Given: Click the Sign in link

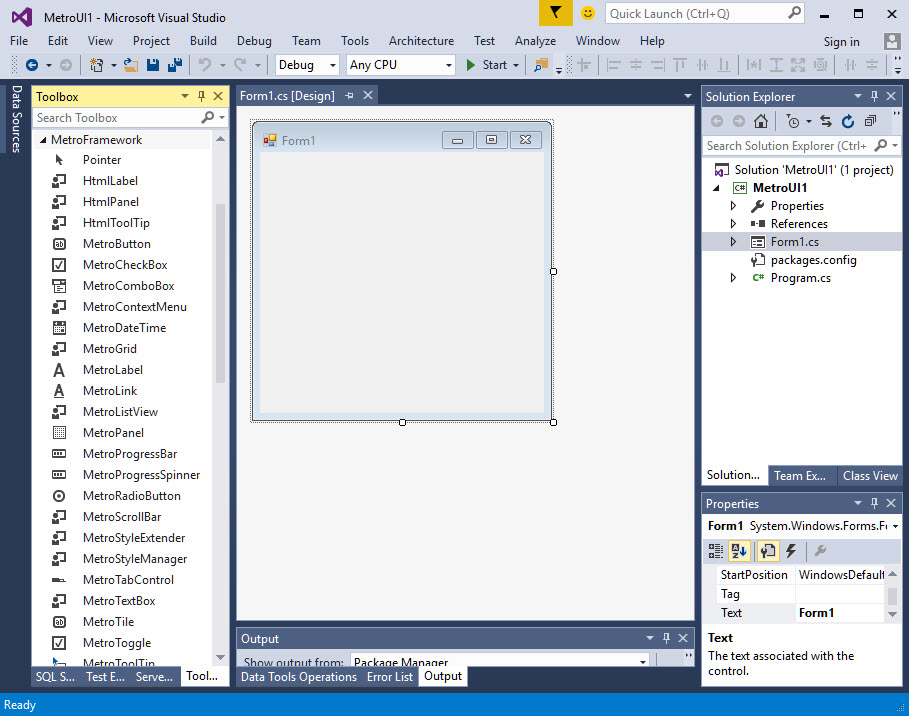Looking at the screenshot, I should [841, 42].
